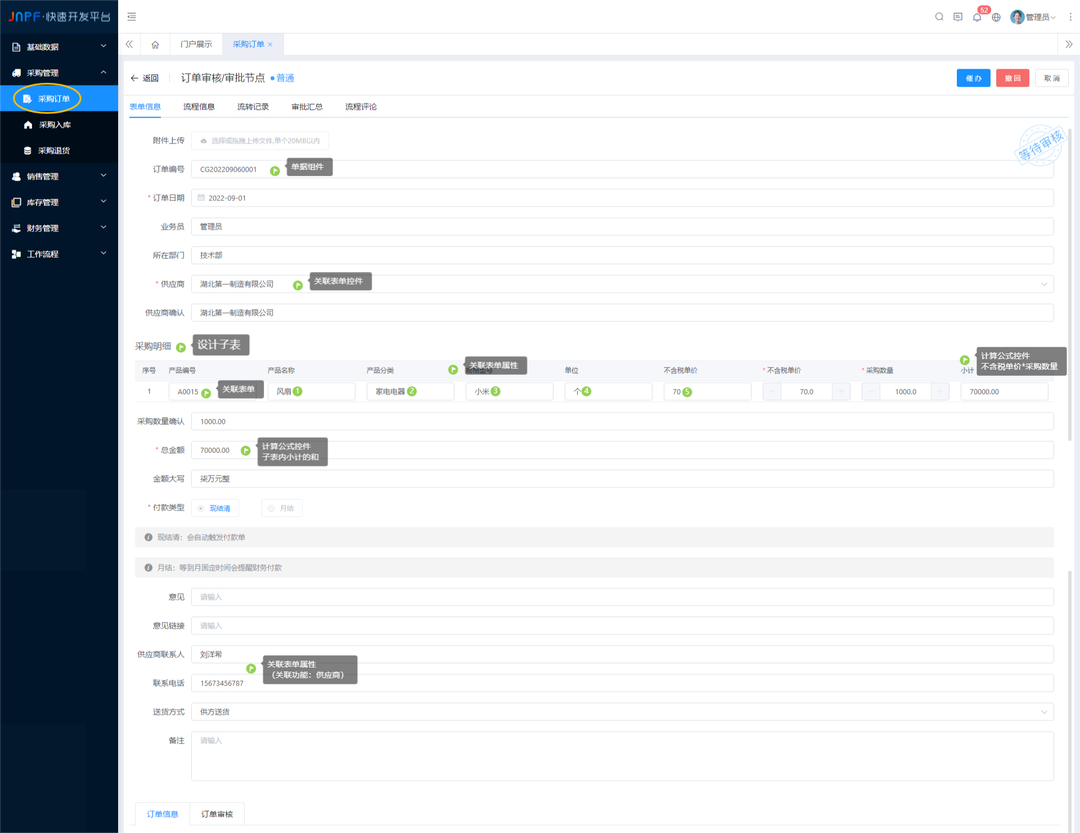The width and height of the screenshot is (1080, 833).
Task: Expand the 财务管理 sidebar menu
Action: pyautogui.click(x=59, y=228)
